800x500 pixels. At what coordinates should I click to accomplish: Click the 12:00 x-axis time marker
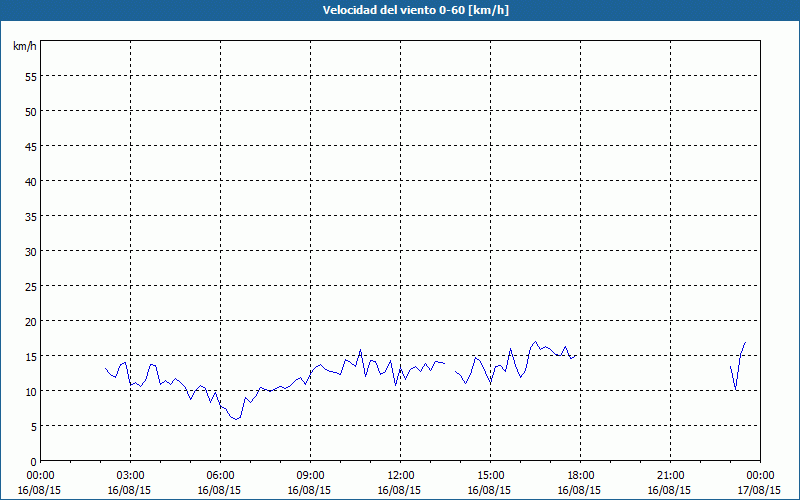pyautogui.click(x=400, y=475)
